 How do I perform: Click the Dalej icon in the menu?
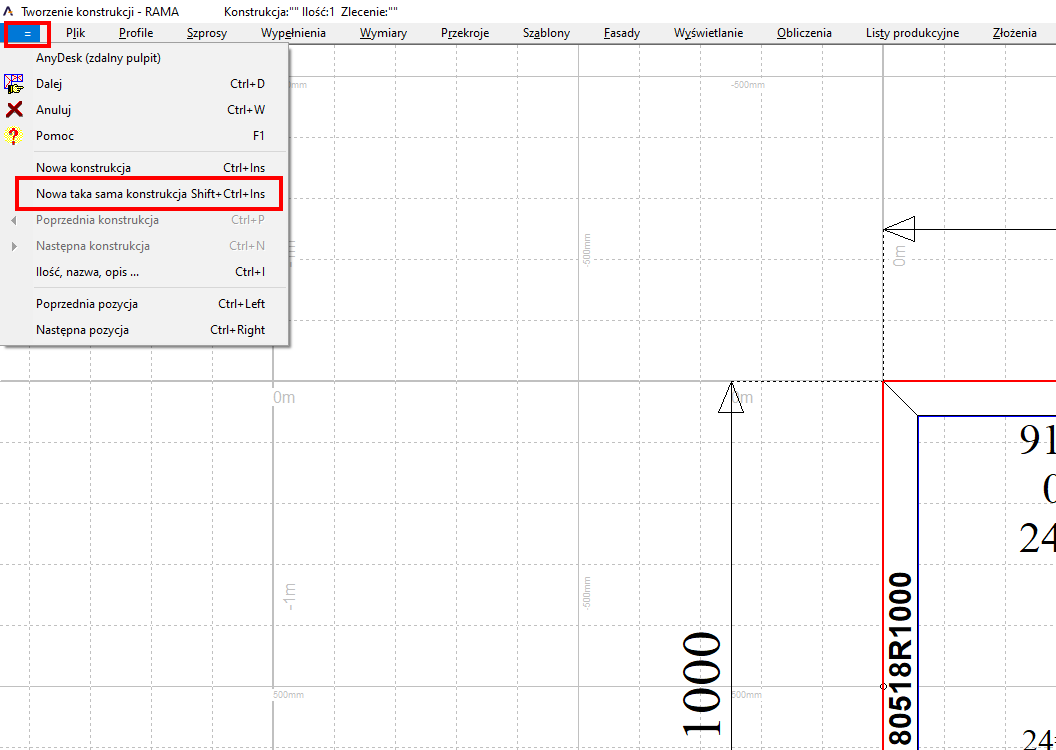[14, 85]
